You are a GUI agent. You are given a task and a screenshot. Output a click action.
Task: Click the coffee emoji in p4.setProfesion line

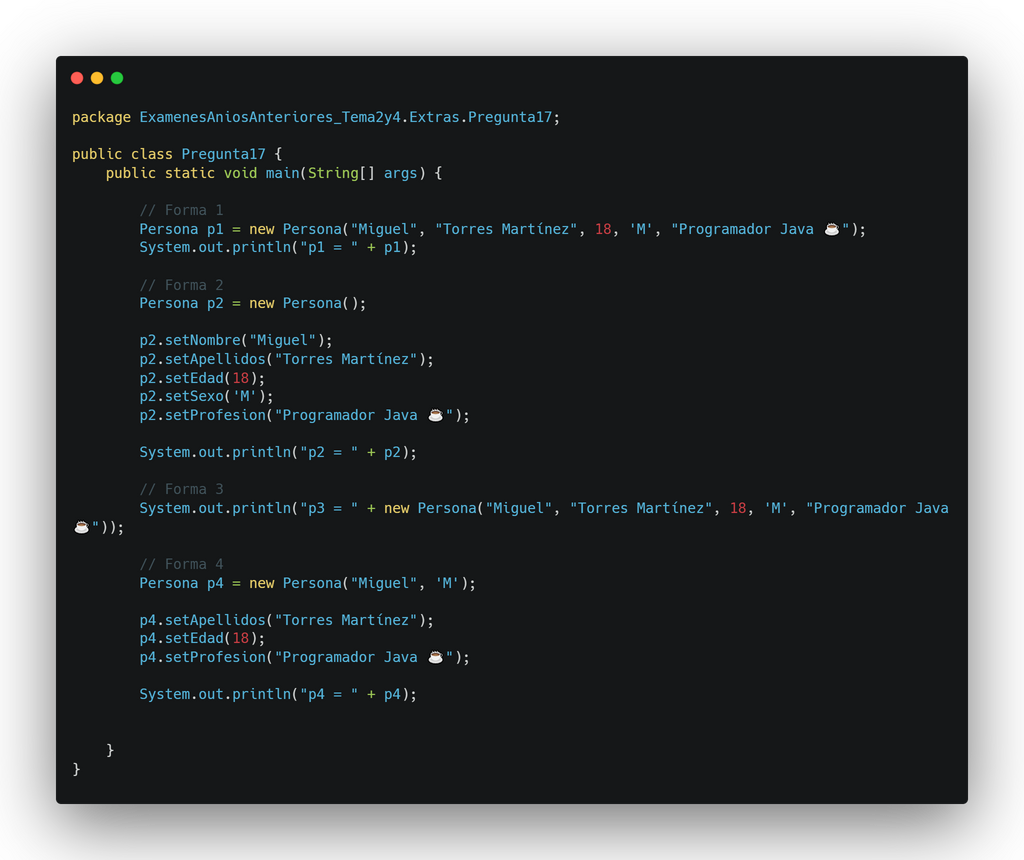pyautogui.click(x=436, y=657)
